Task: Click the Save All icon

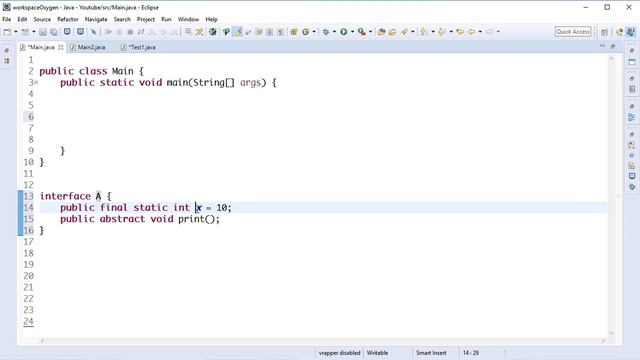Action: tap(53, 32)
